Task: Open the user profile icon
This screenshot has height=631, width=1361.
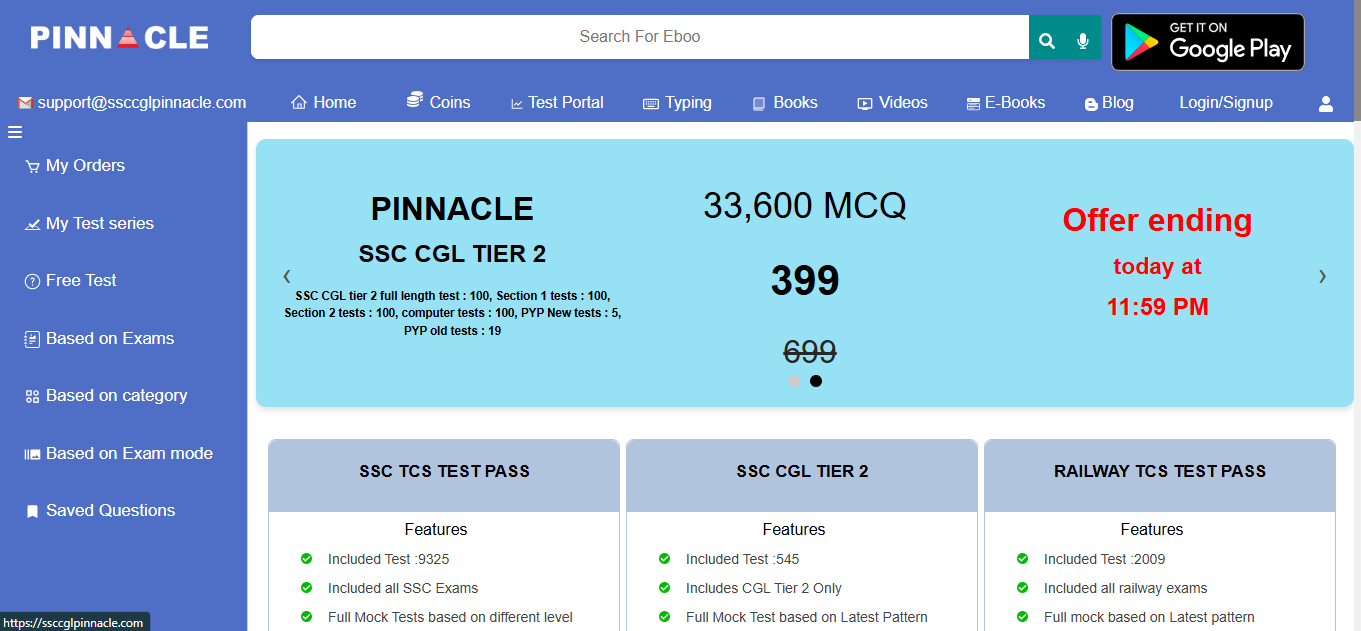Action: pyautogui.click(x=1326, y=103)
